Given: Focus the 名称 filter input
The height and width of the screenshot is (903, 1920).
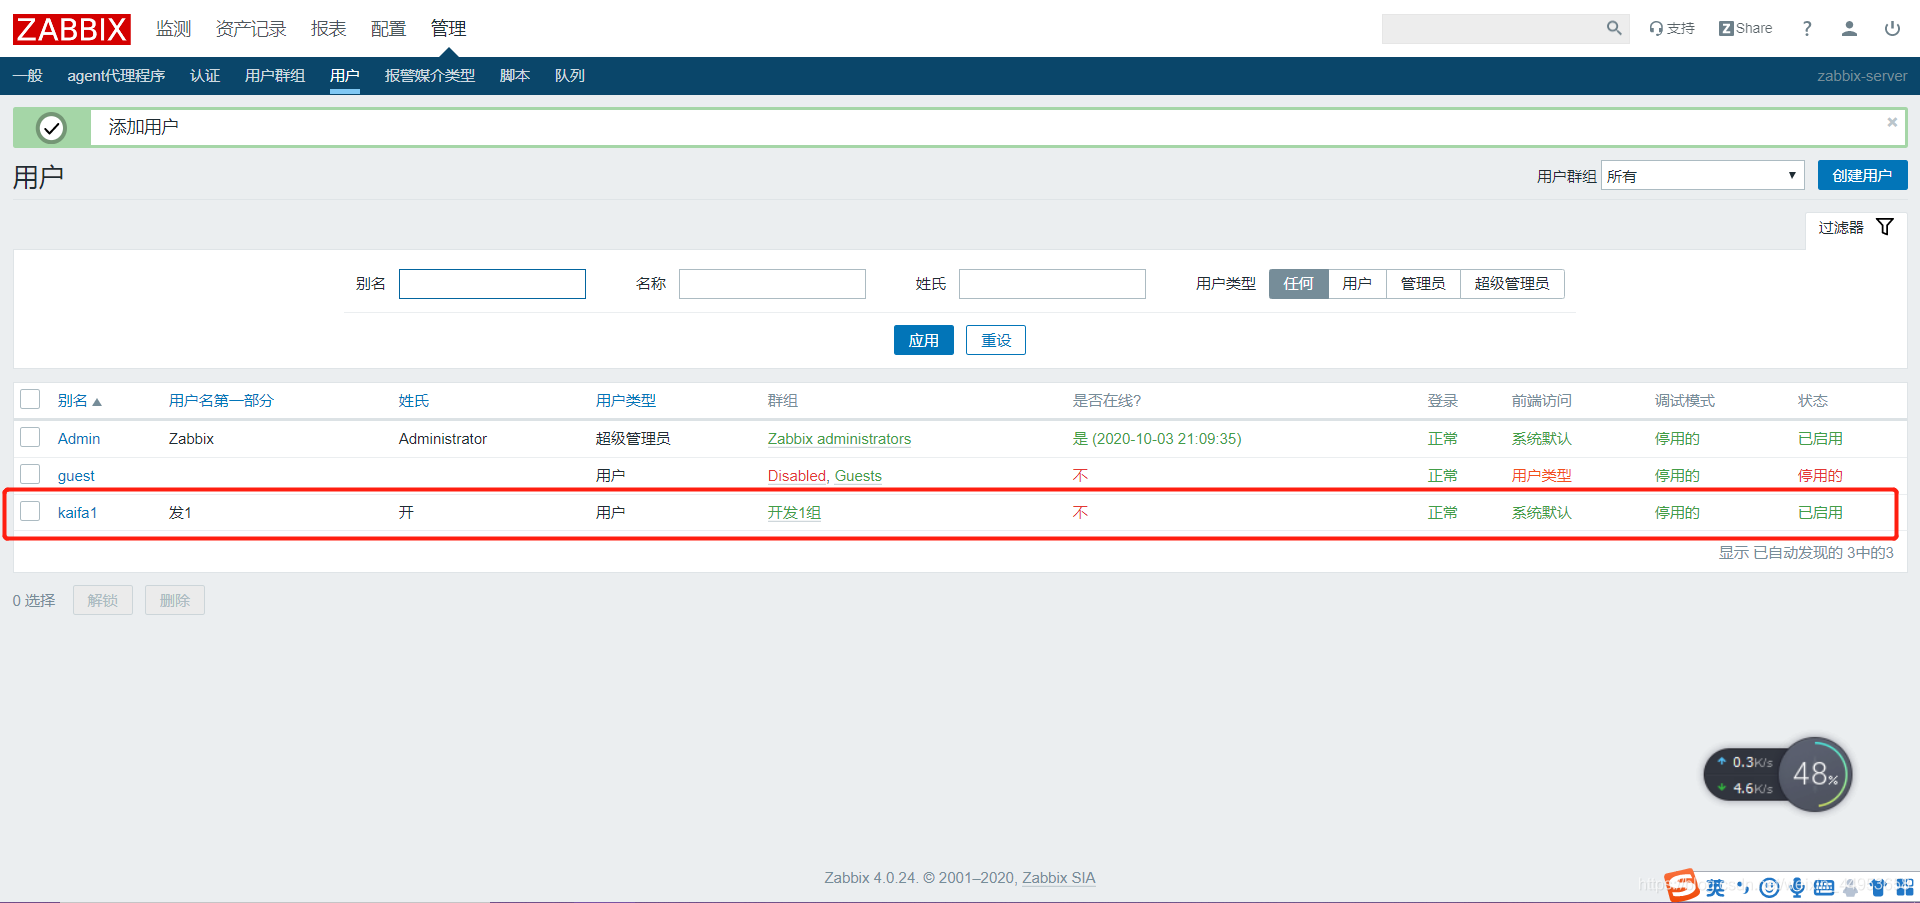Looking at the screenshot, I should point(772,284).
